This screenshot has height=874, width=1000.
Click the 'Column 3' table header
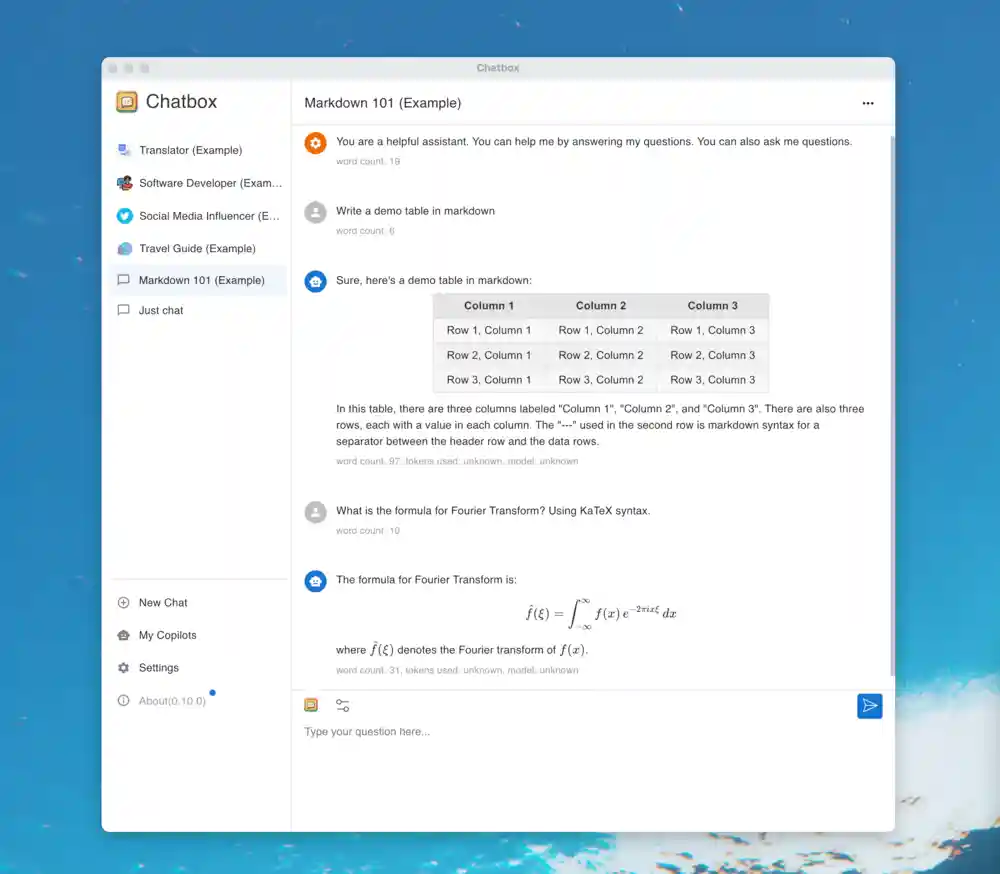click(x=712, y=306)
